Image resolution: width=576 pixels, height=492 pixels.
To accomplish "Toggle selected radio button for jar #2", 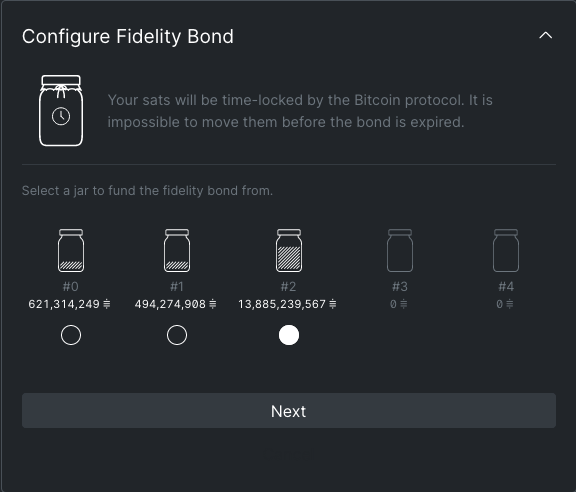I will pos(289,335).
